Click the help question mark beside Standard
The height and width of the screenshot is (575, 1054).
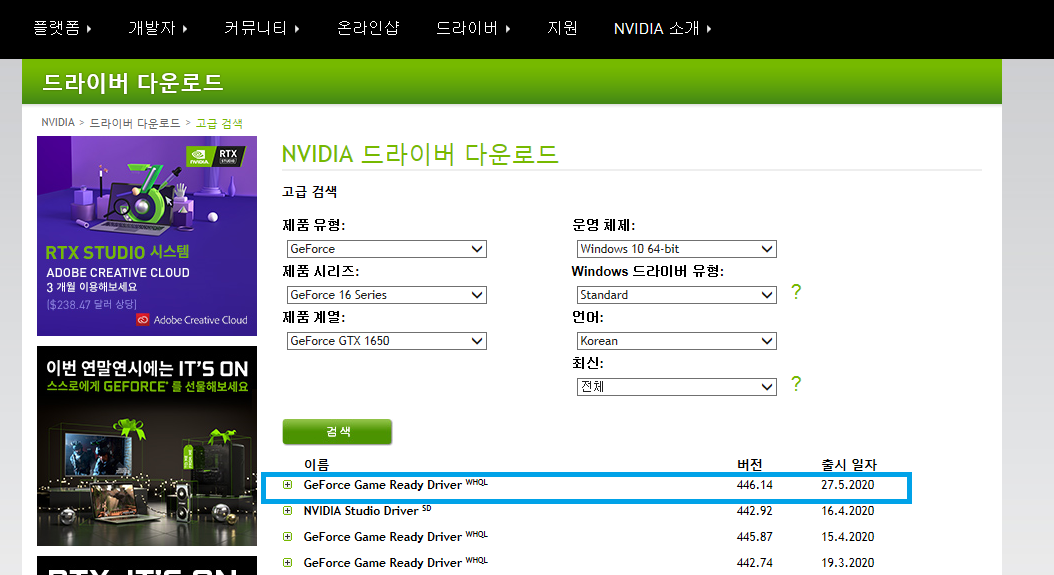[x=796, y=292]
